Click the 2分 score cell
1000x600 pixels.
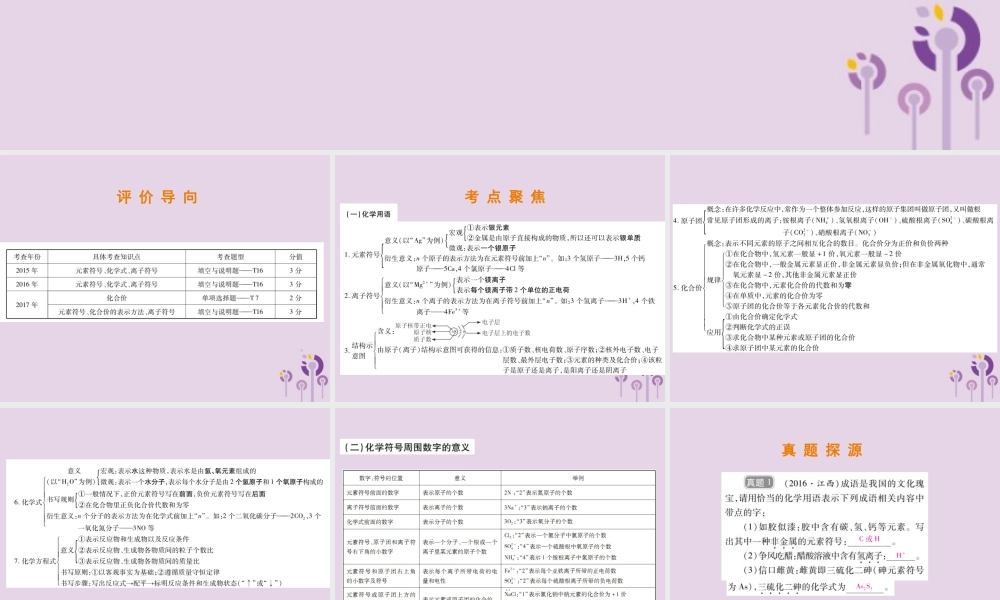click(x=295, y=298)
